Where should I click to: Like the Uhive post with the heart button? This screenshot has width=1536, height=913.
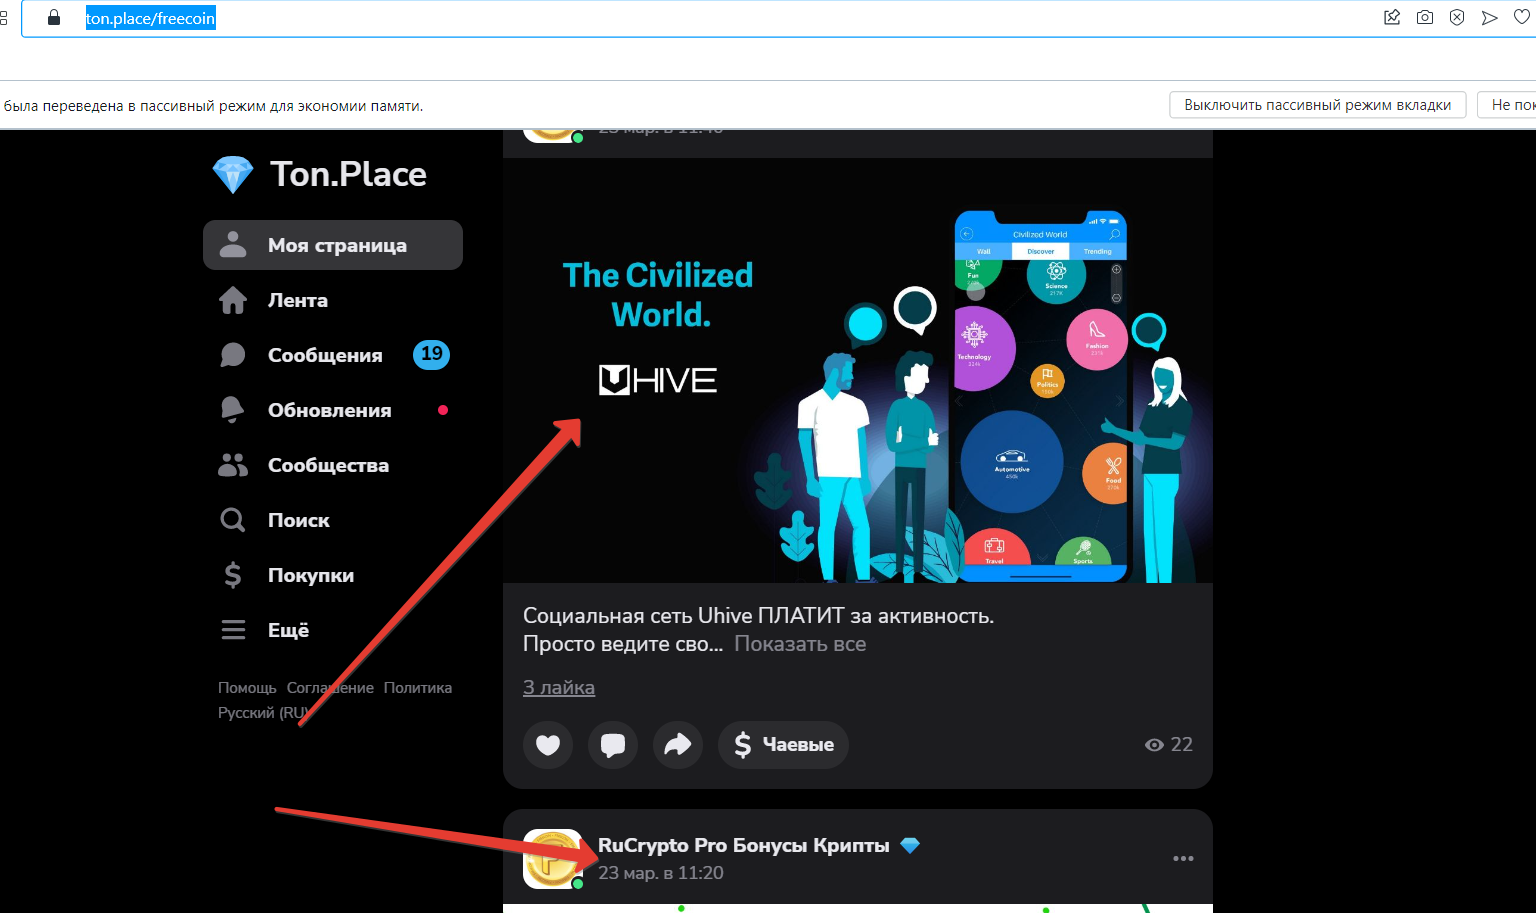tap(548, 745)
